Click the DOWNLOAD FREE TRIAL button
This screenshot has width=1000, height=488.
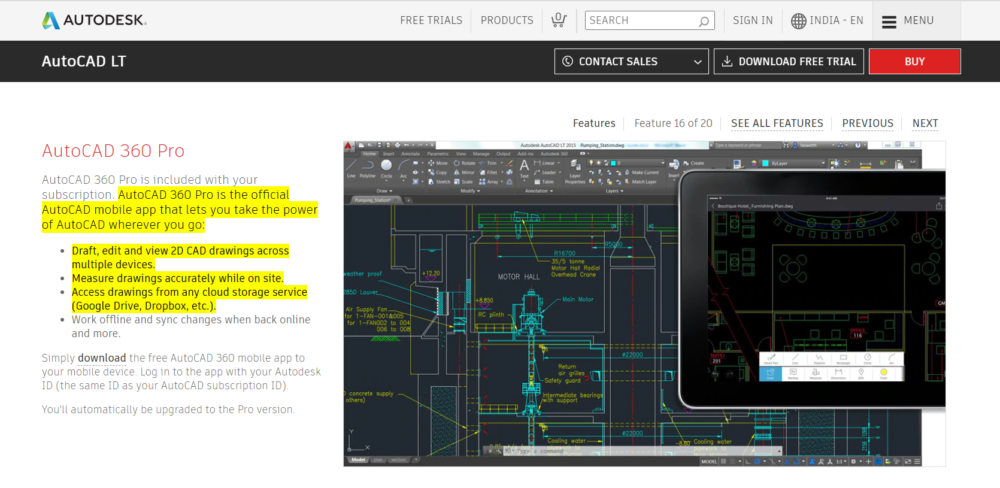coord(789,62)
